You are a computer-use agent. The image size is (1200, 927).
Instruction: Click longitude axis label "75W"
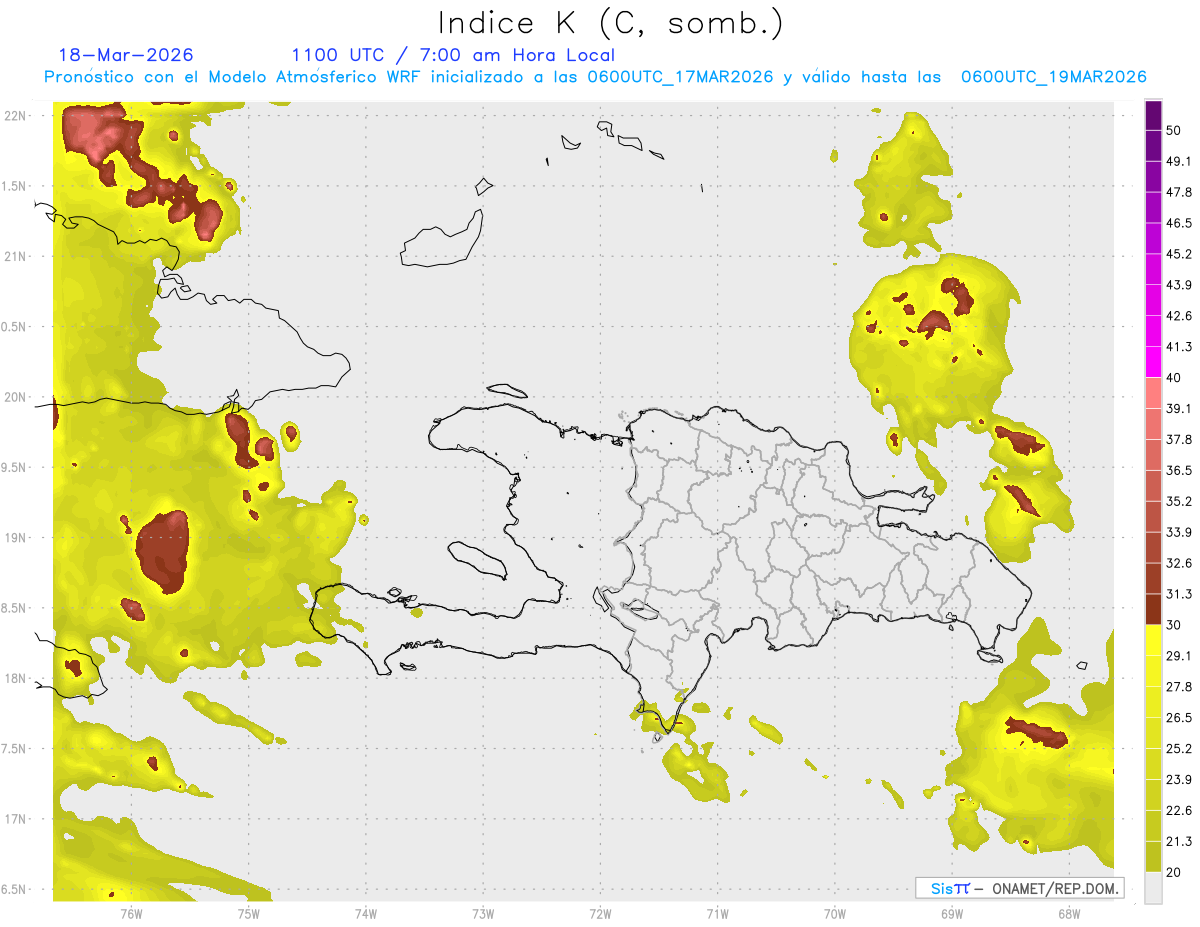249,913
